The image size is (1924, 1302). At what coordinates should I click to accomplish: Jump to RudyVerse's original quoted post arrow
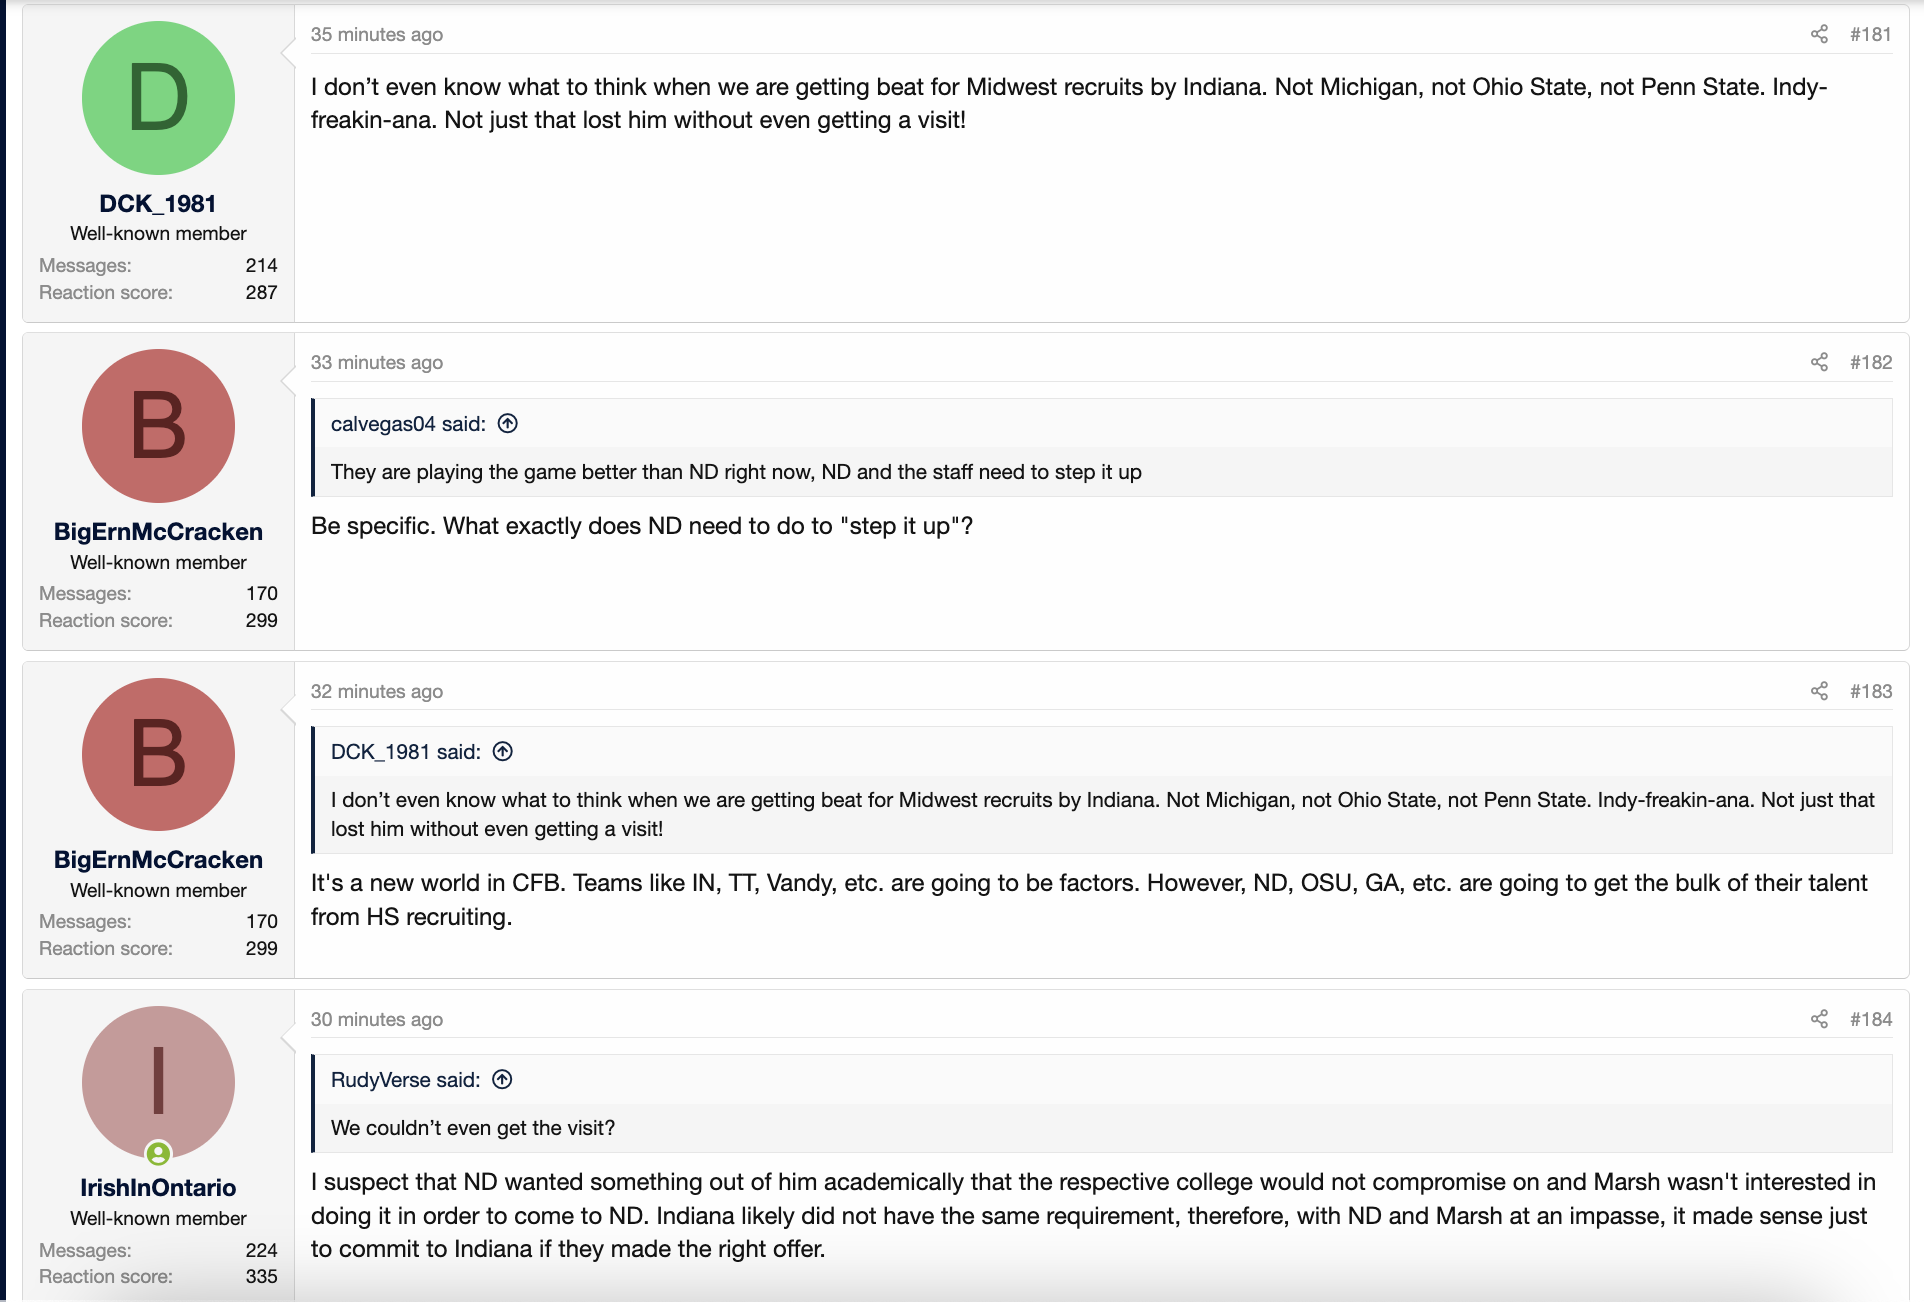(503, 1080)
